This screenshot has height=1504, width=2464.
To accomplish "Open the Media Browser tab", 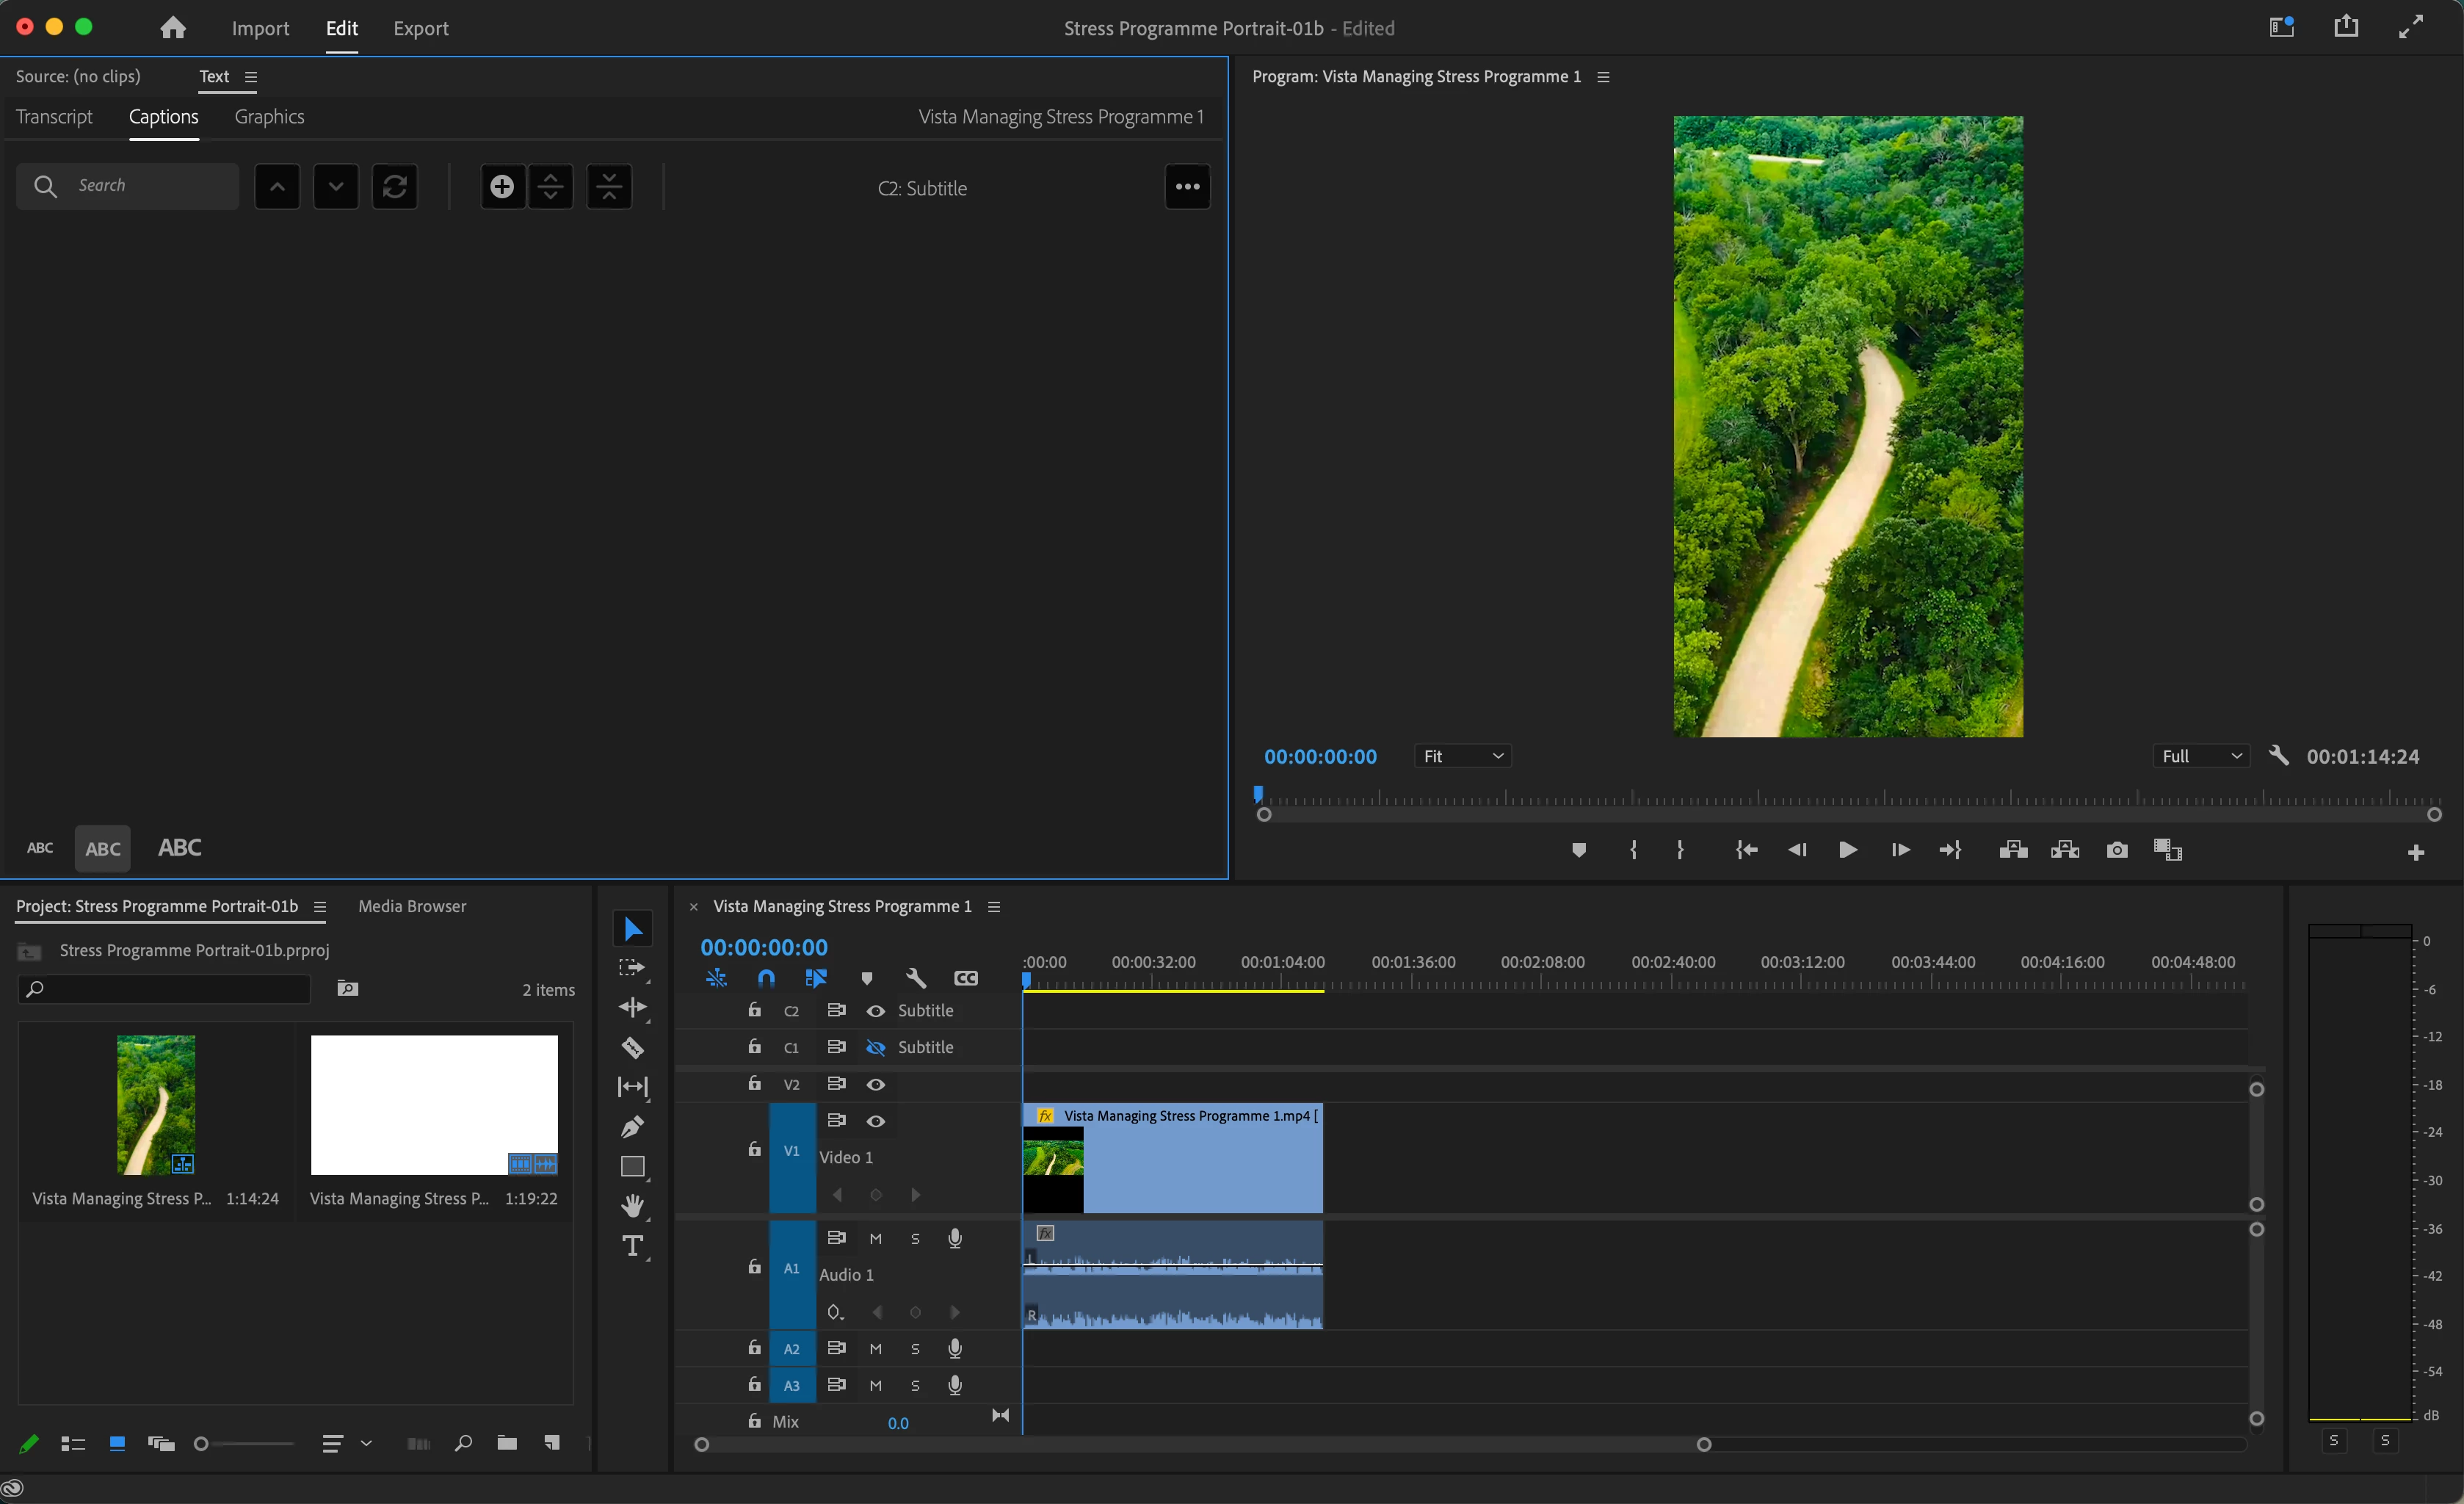I will (x=412, y=906).
